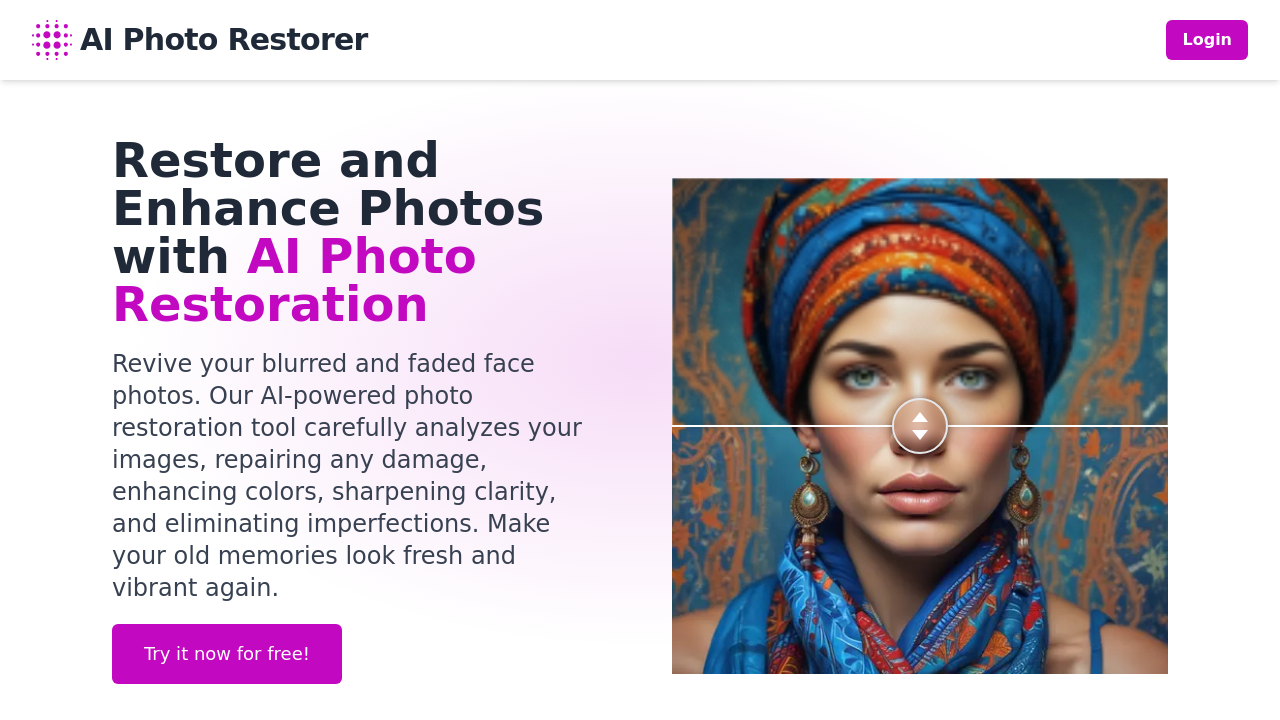Click the circular before/after slider handle
This screenshot has height=720, width=1280.
click(919, 424)
